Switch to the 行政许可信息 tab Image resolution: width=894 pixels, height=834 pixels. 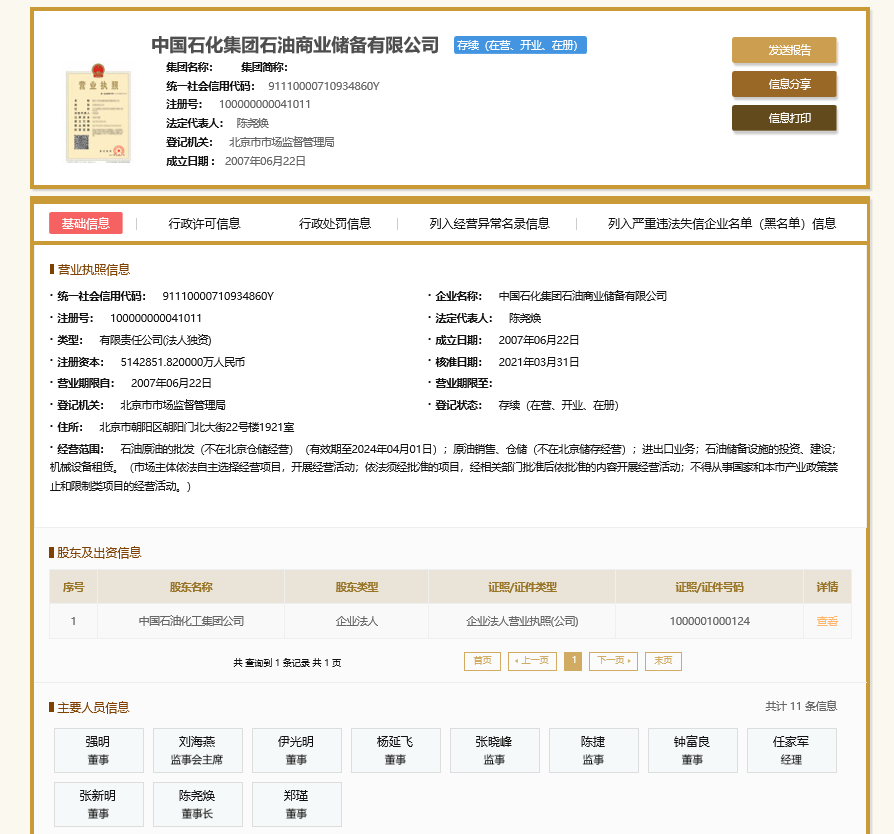pos(204,223)
